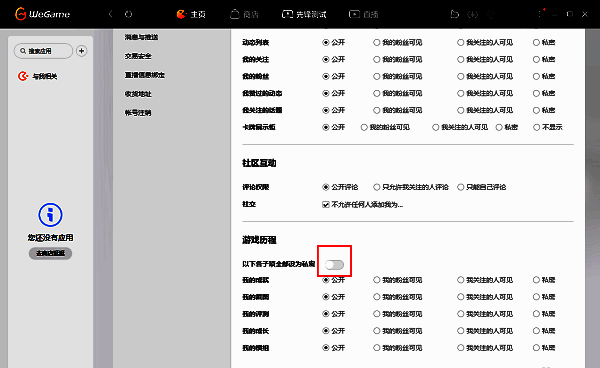Uncheck 不允许任何人添加我为... checkbox
600x368 pixels.
tap(326, 205)
